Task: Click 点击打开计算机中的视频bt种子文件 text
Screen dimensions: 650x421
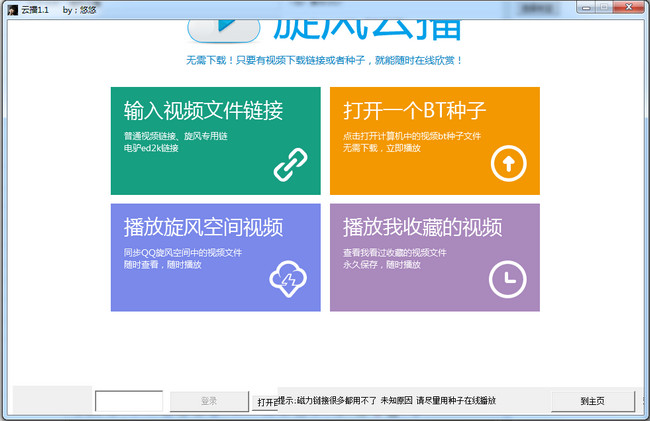Action: (x=412, y=136)
